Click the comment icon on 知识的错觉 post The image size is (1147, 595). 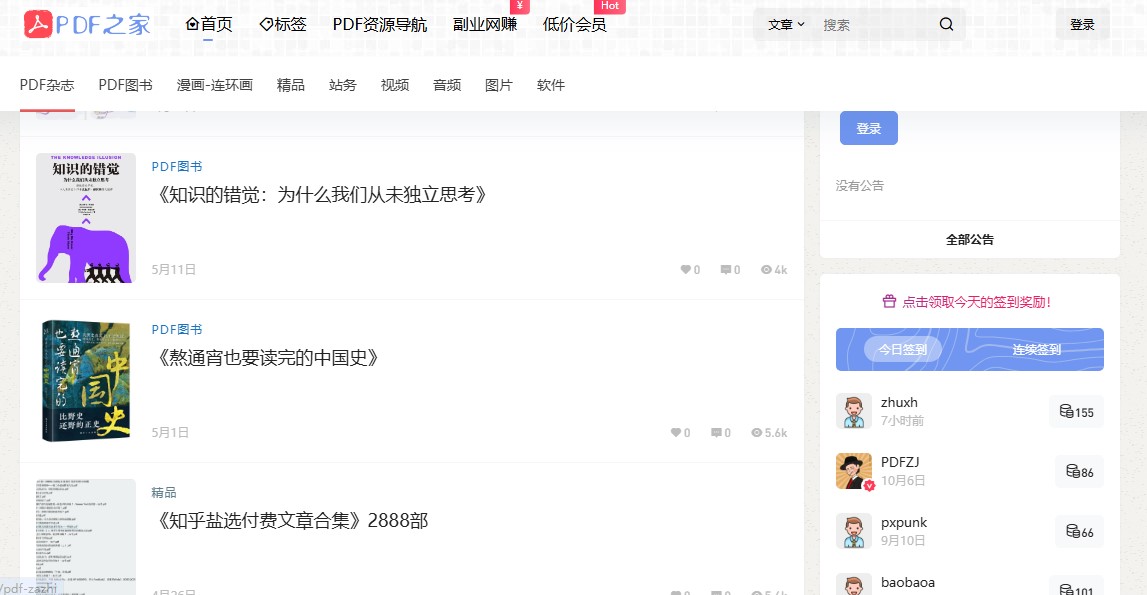click(x=726, y=270)
